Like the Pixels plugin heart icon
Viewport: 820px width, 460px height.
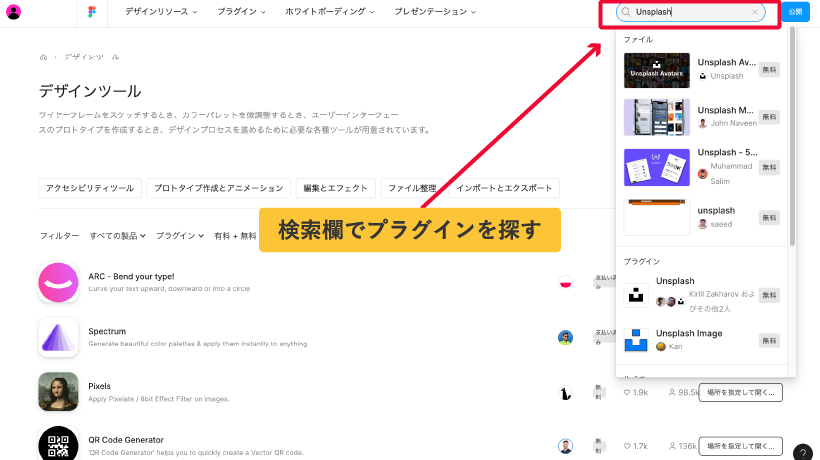[627, 393]
